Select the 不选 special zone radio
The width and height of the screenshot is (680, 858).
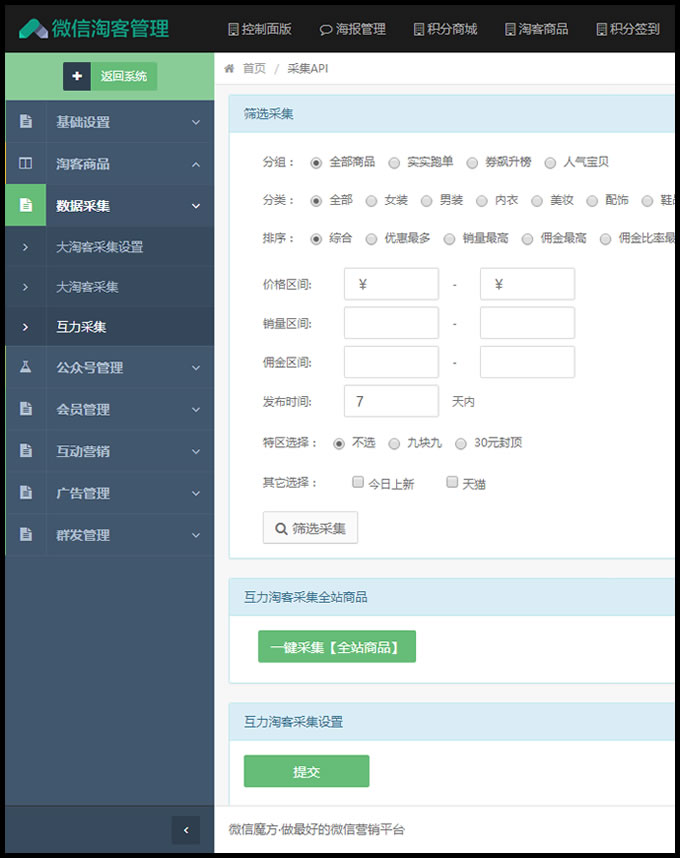pos(339,444)
